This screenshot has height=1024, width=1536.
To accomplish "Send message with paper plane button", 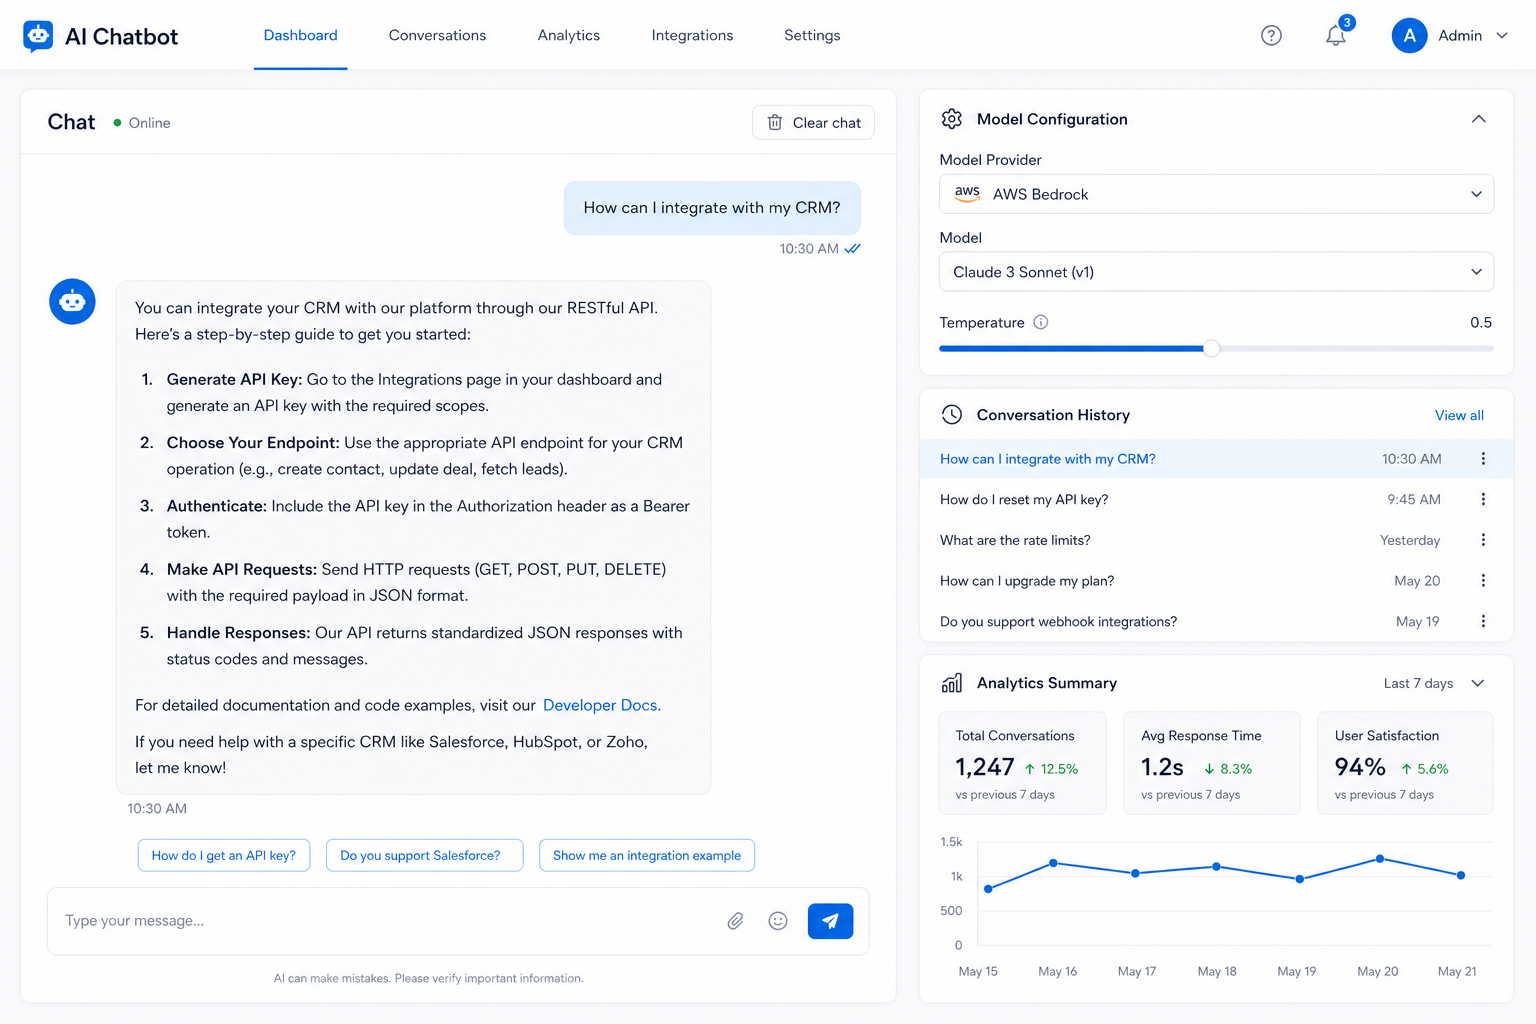I will coord(830,921).
